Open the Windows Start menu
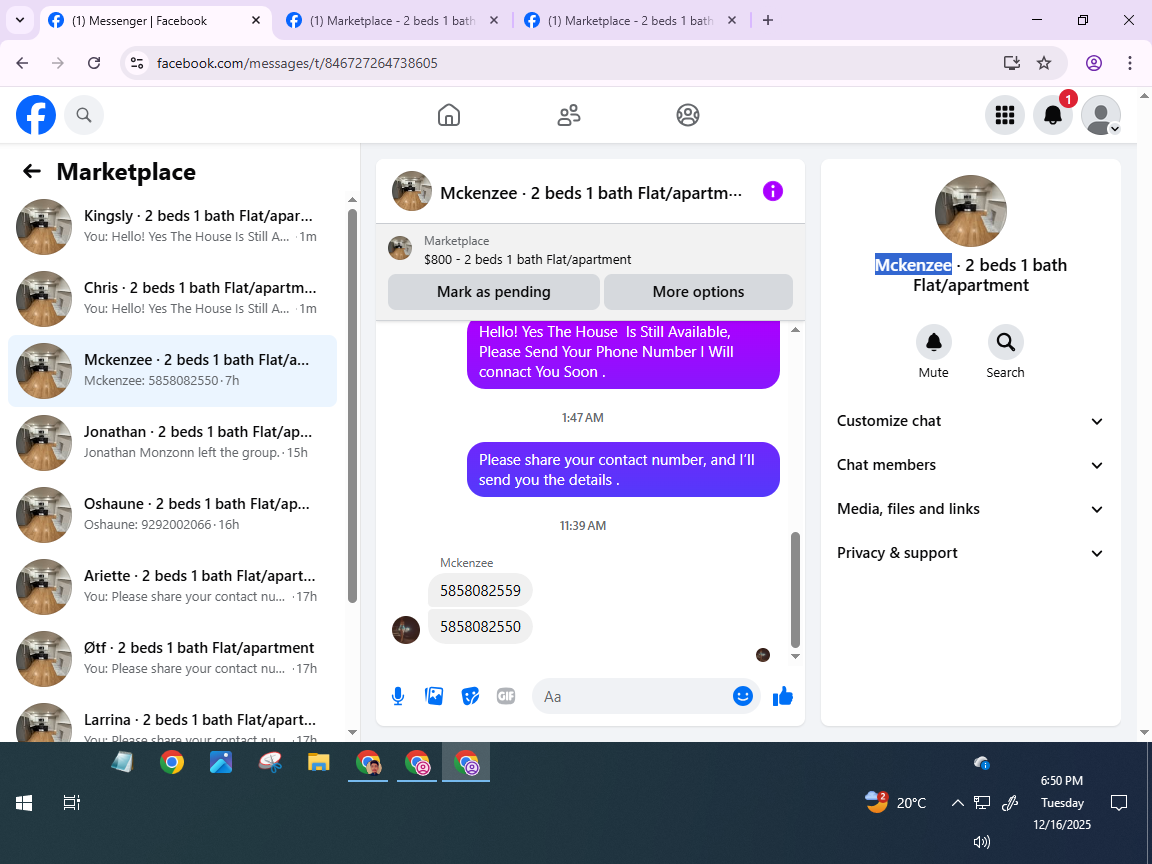The width and height of the screenshot is (1152, 864). tap(24, 803)
